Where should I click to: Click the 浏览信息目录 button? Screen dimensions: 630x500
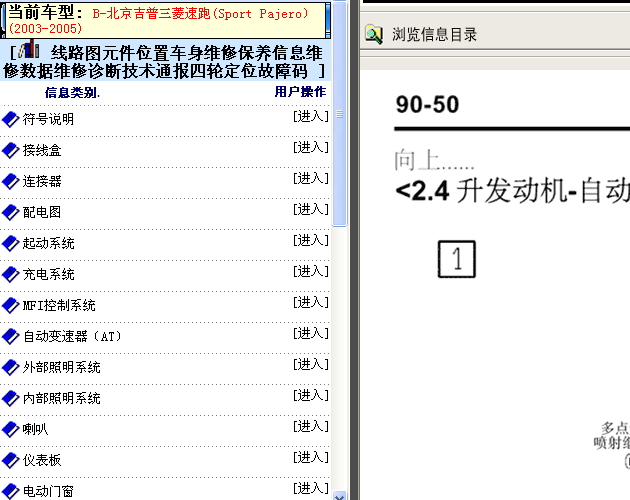(x=421, y=35)
